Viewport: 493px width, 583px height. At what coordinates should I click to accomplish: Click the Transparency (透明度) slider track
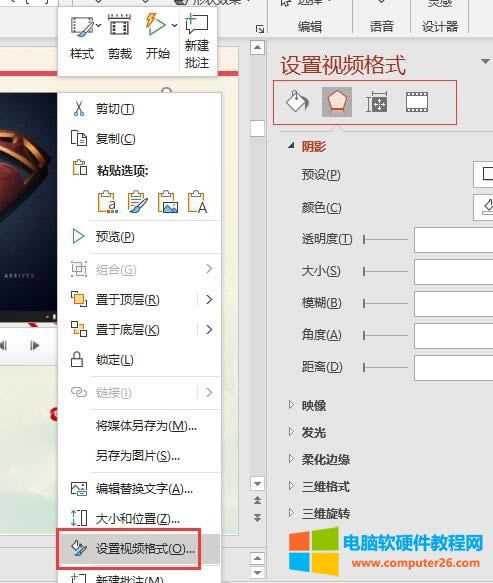pos(385,239)
